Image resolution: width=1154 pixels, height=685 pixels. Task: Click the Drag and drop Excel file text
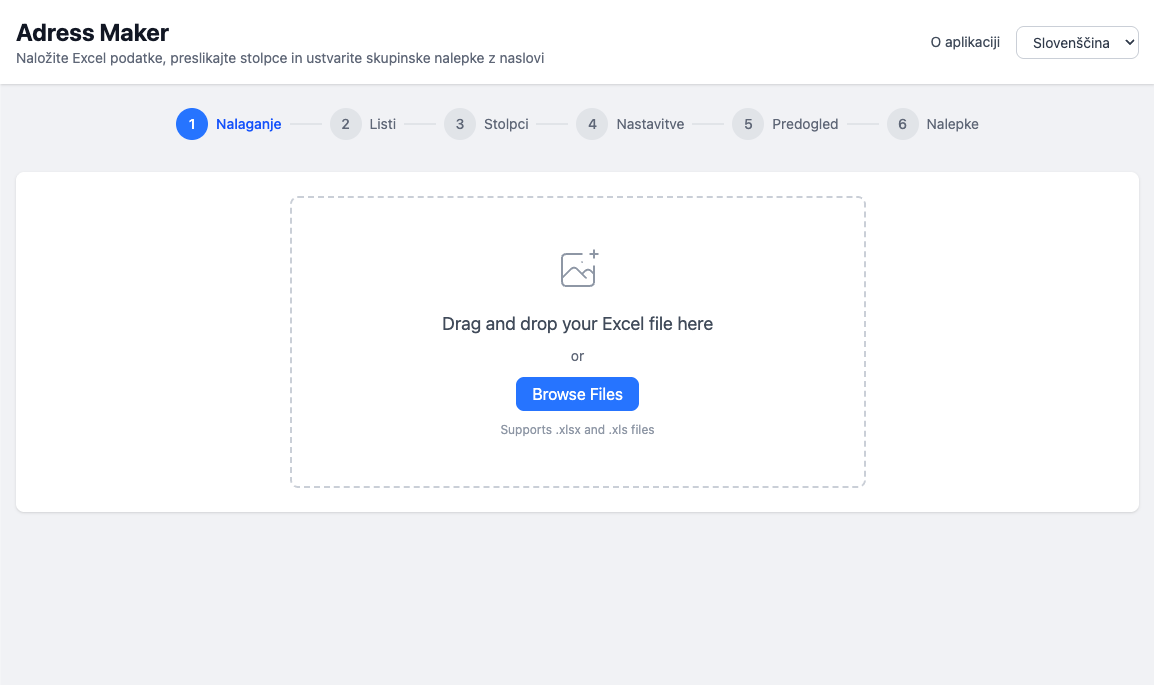577,324
